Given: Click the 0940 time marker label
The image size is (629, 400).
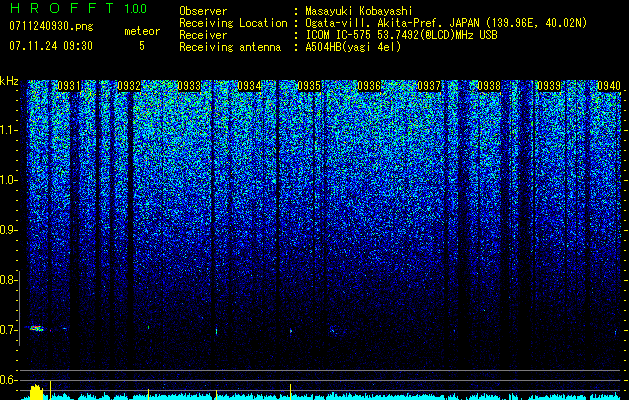Looking at the screenshot, I should (609, 86).
